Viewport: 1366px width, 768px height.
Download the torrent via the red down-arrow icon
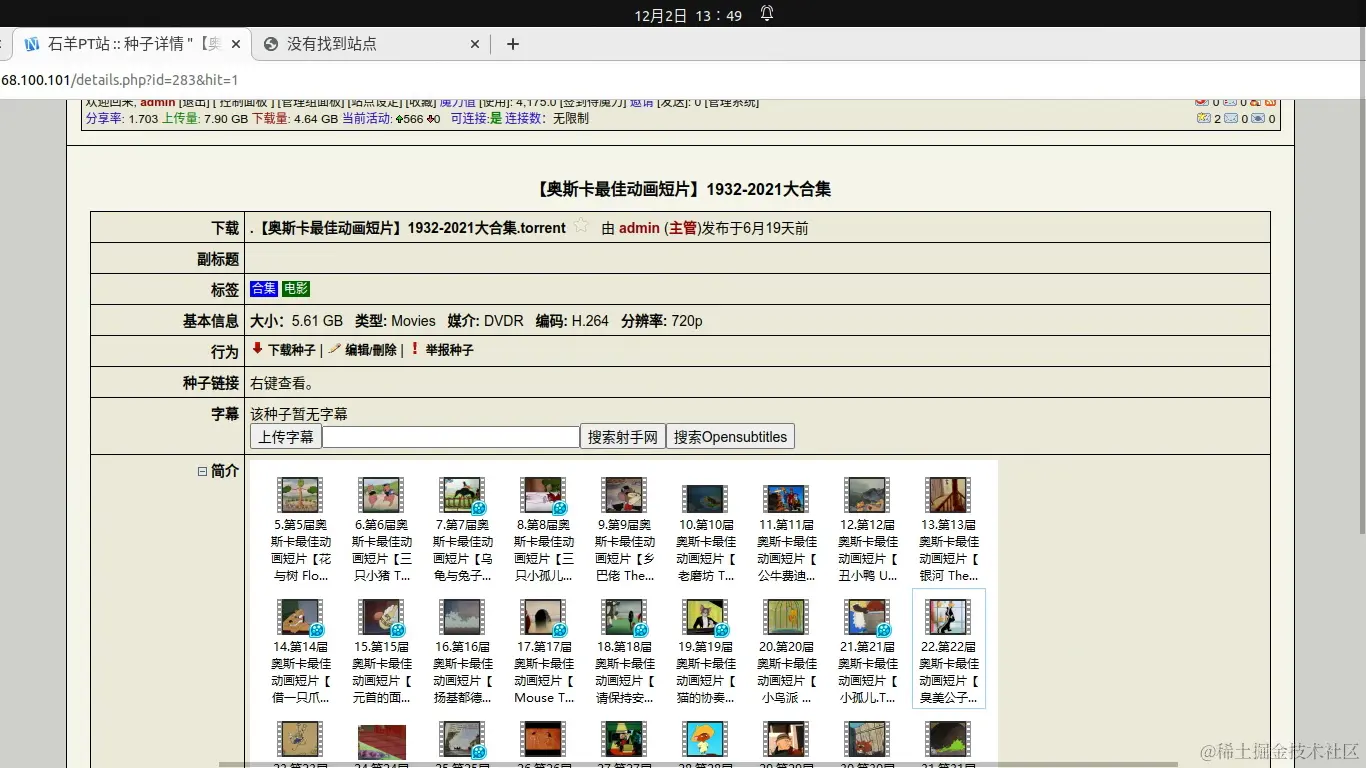tap(258, 350)
